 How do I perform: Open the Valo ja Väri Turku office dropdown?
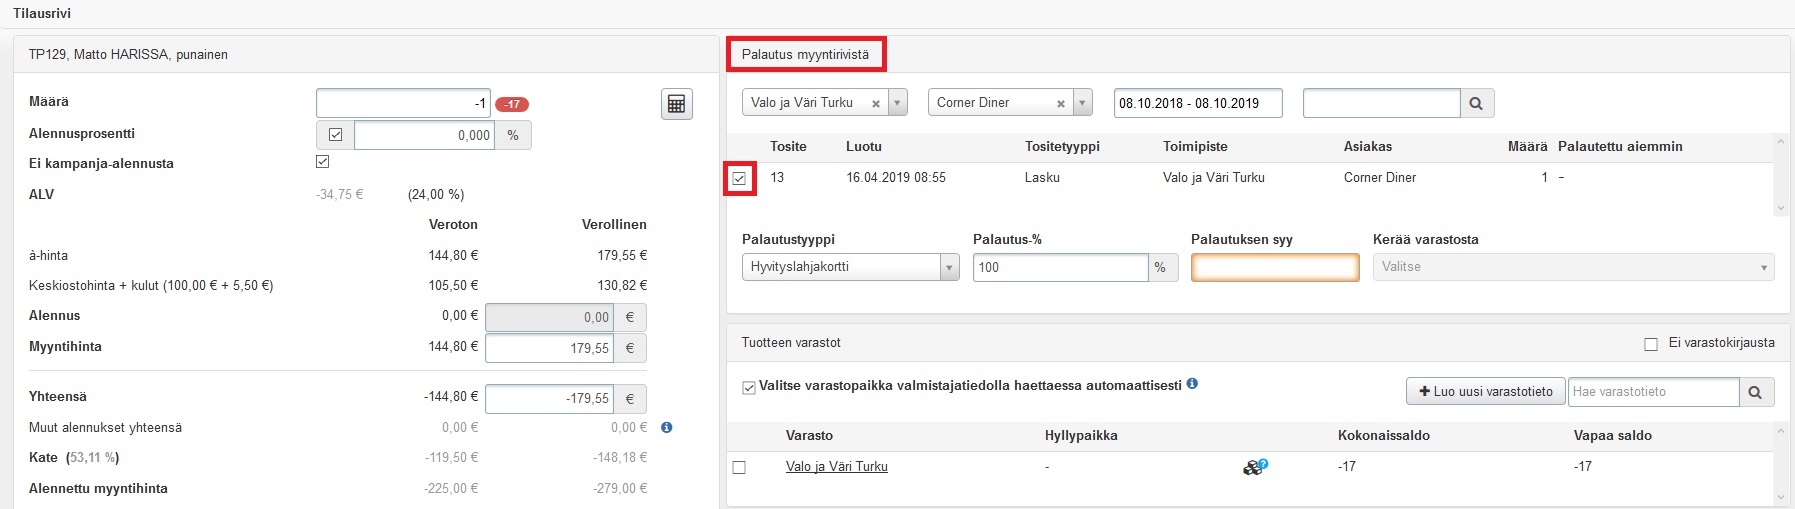pos(897,103)
